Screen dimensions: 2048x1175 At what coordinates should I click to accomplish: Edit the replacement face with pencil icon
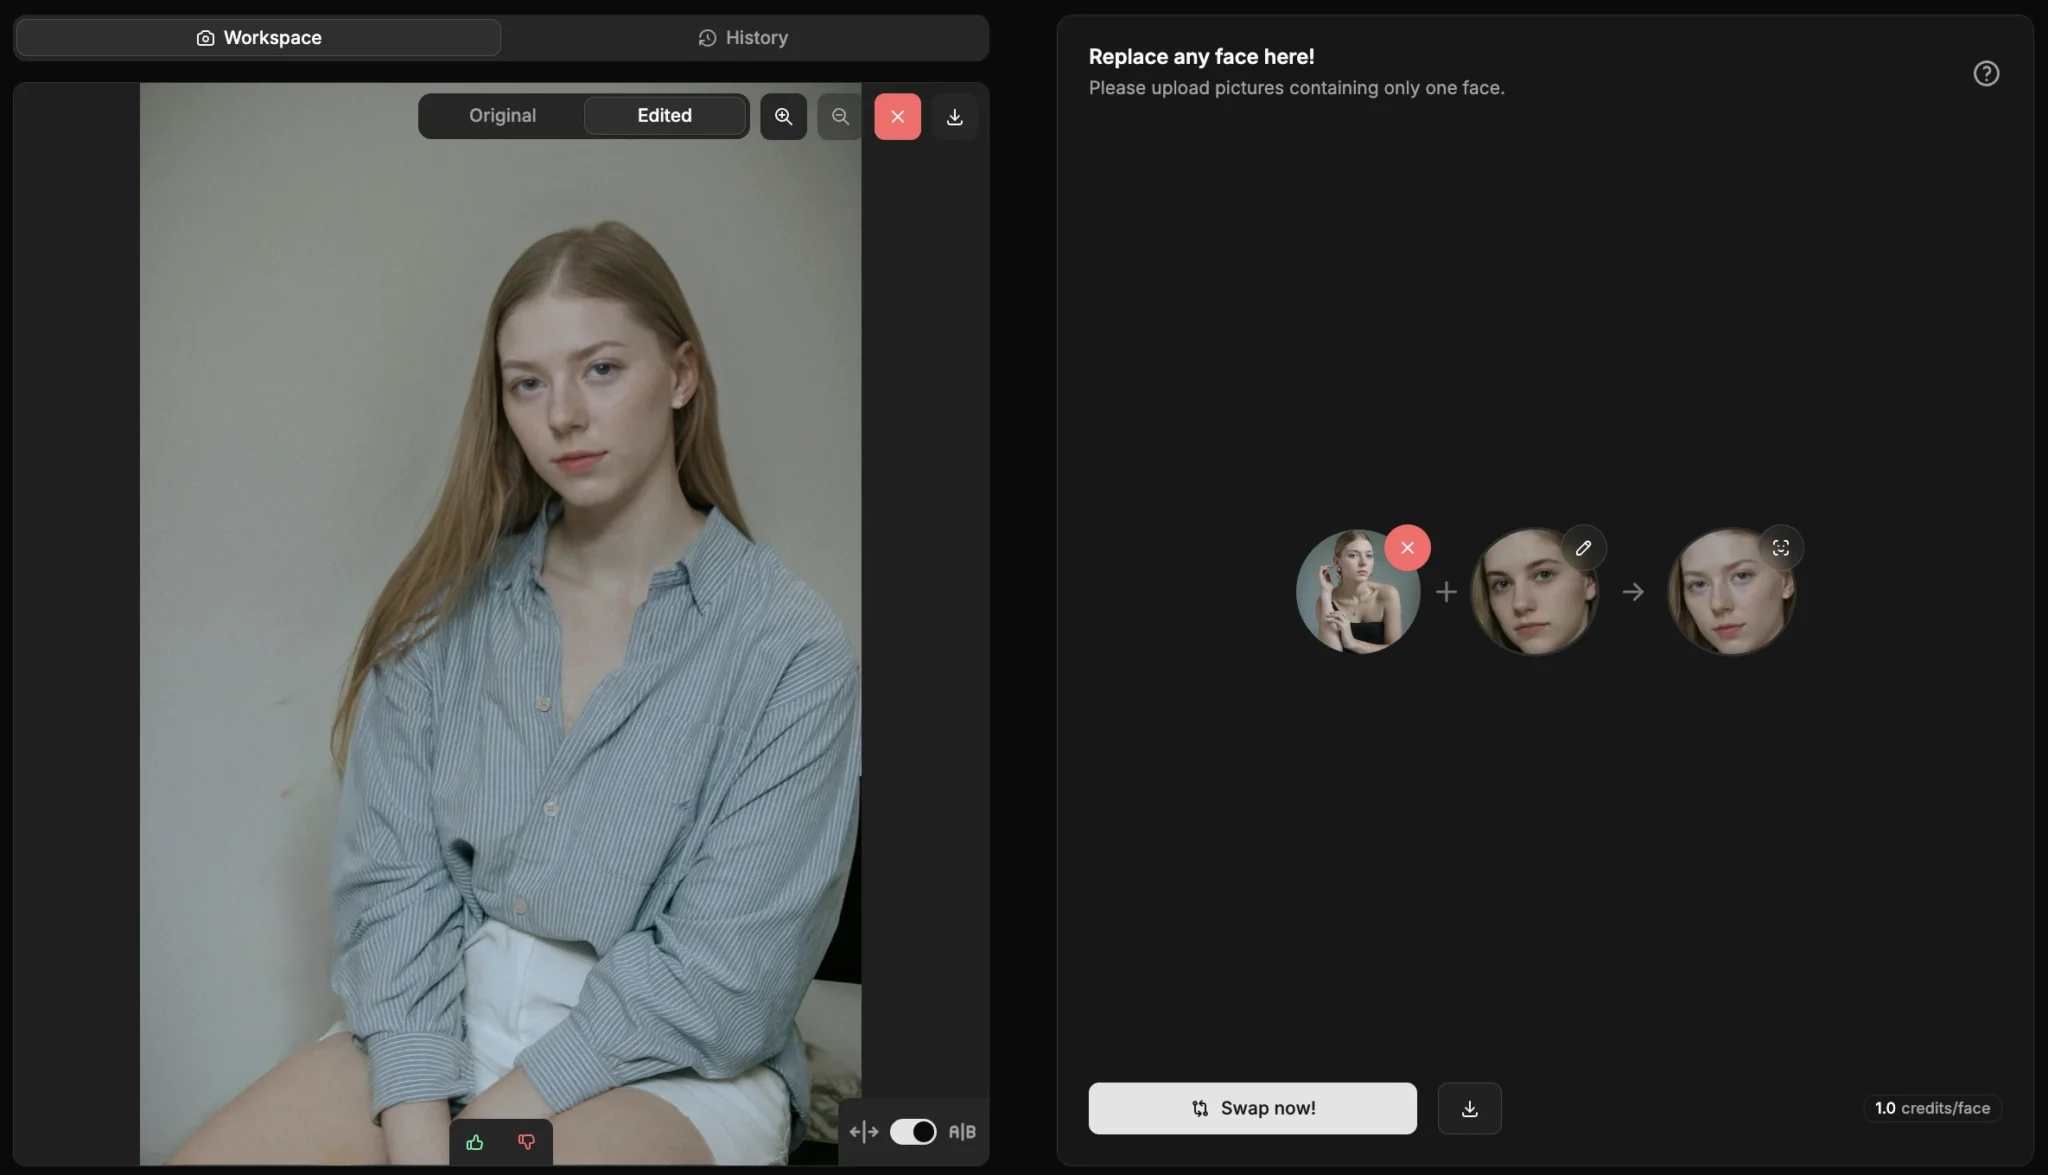click(x=1583, y=547)
